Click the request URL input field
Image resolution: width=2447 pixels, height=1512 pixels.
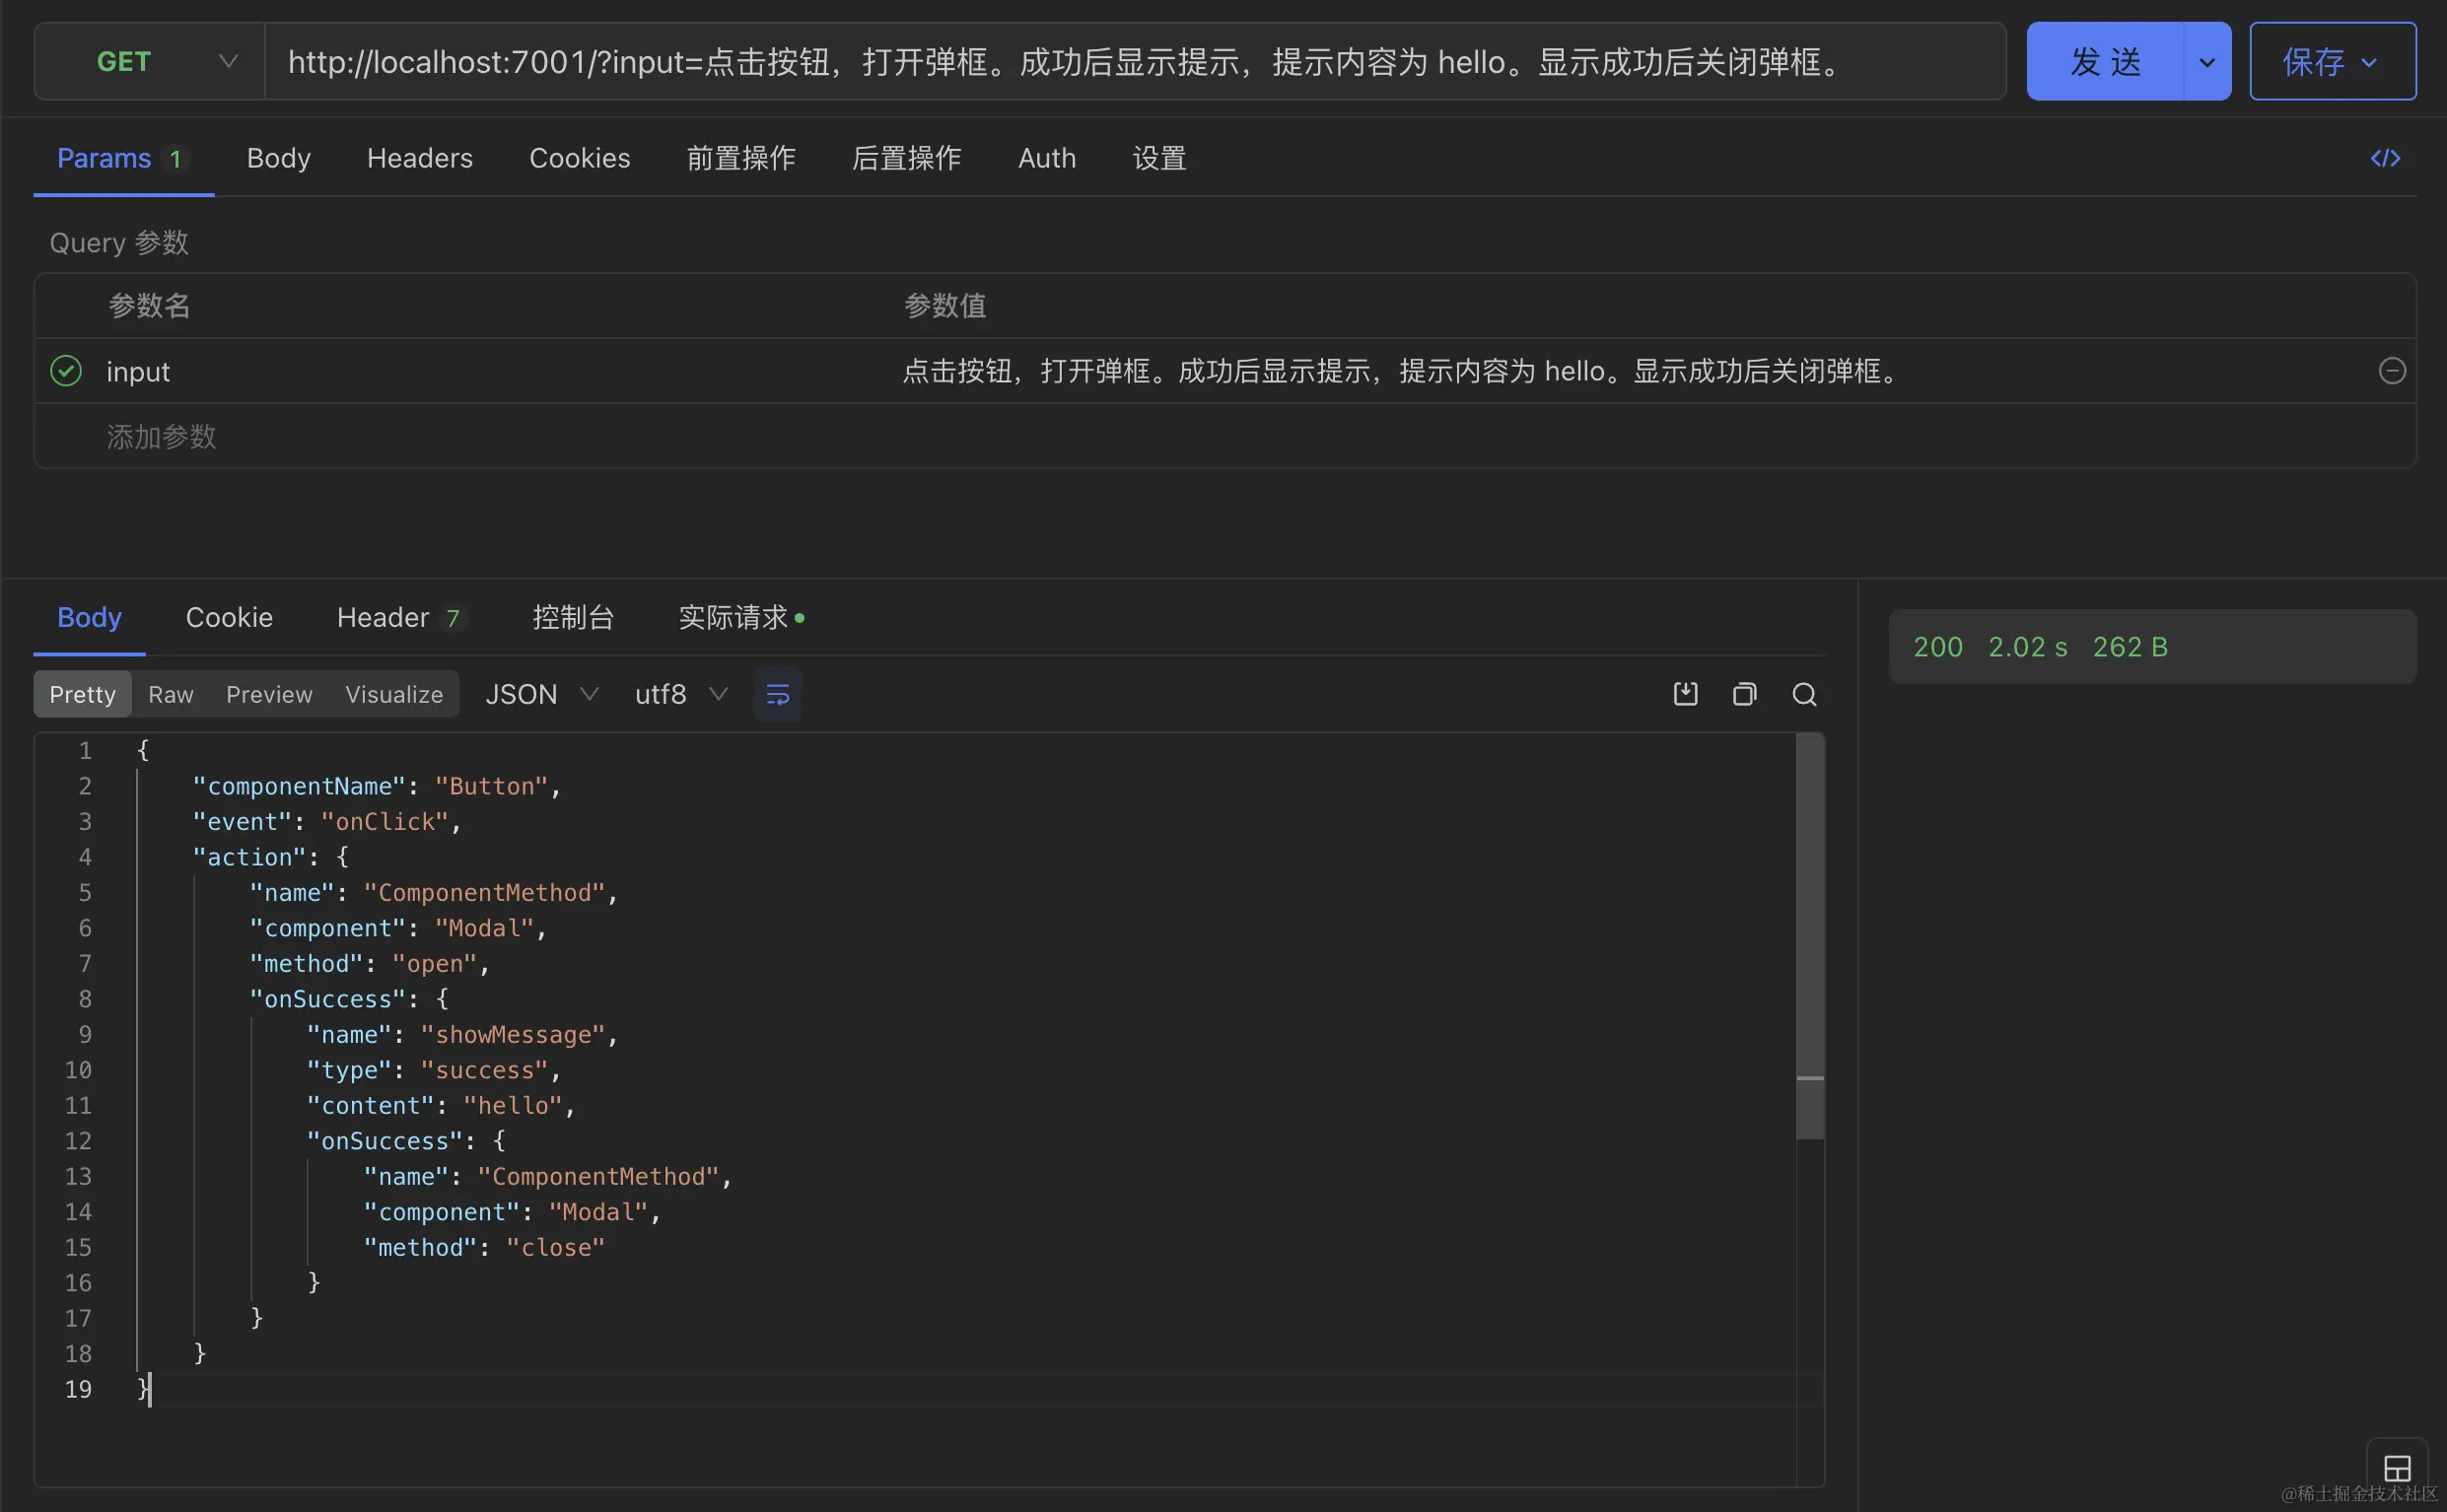[1135, 62]
